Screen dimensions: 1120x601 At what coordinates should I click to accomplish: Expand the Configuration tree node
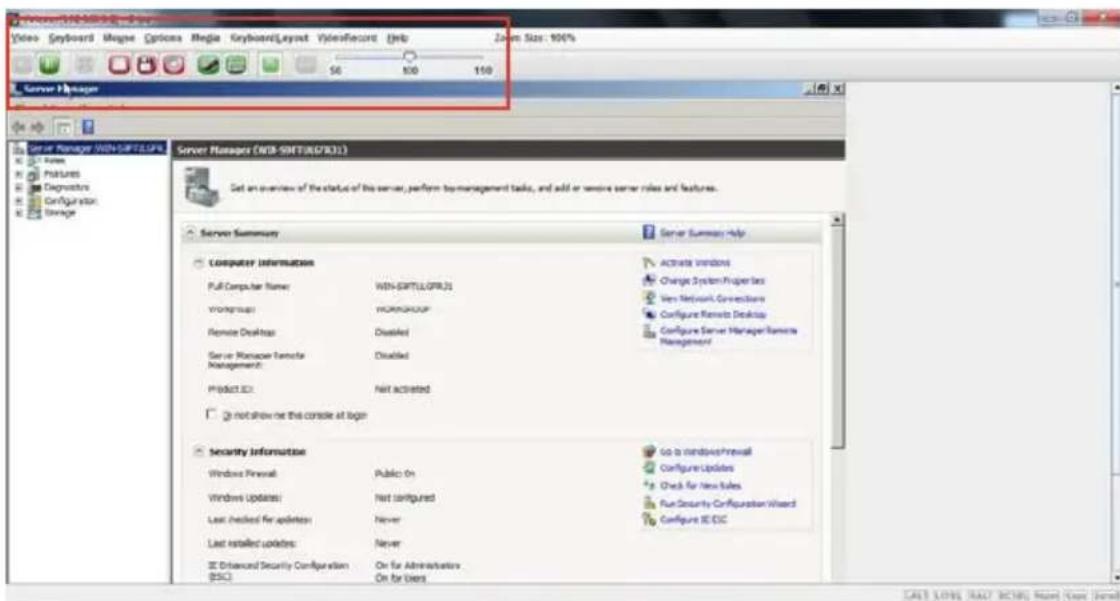[x=19, y=201]
